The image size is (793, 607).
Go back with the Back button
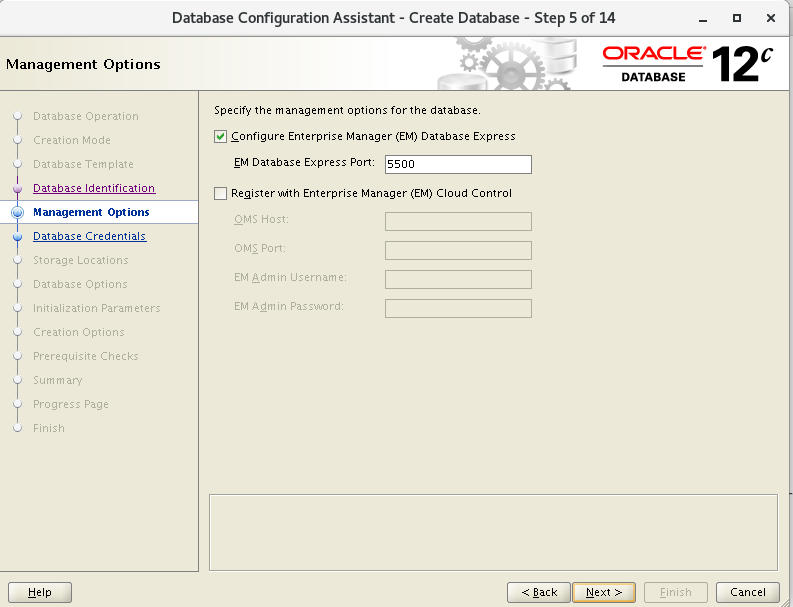[x=539, y=592]
